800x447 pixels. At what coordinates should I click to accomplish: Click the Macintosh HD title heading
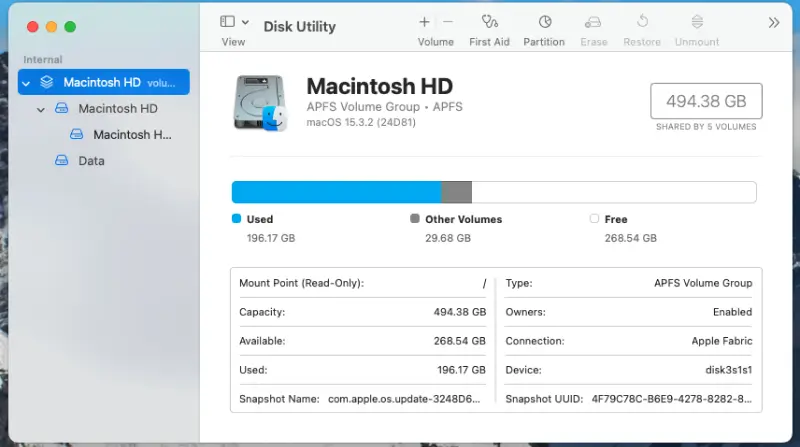[380, 86]
